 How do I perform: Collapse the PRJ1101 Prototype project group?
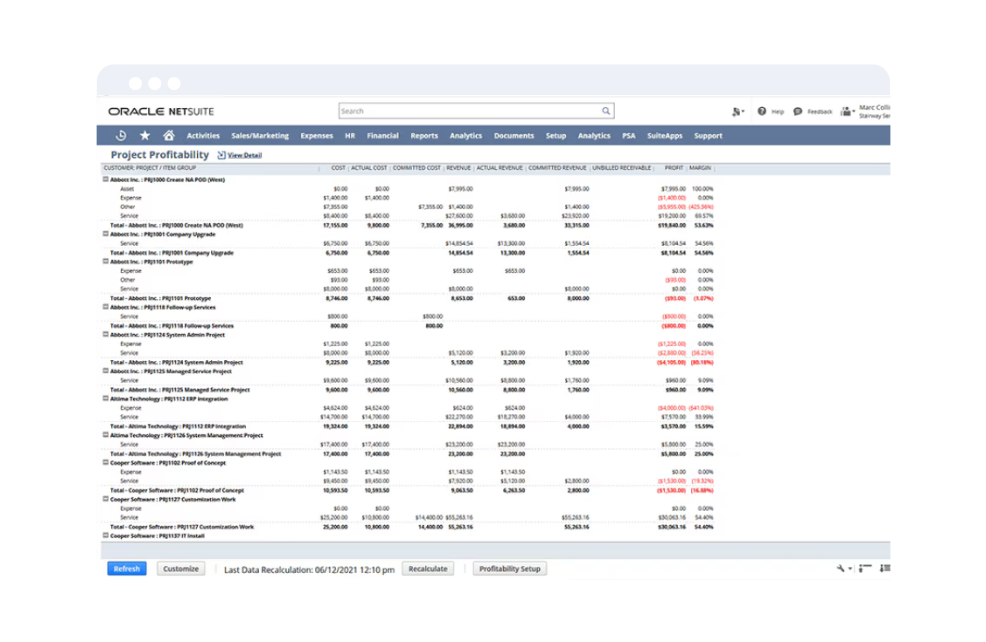[x=105, y=262]
